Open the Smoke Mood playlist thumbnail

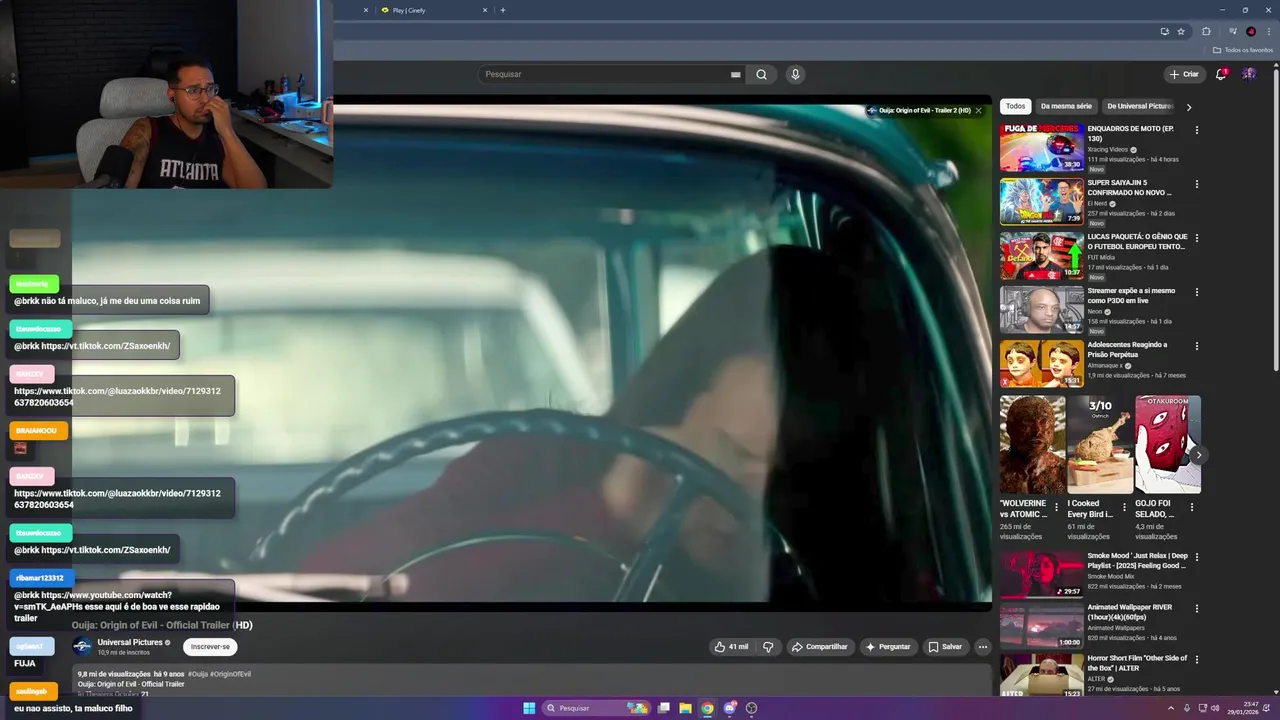[x=1041, y=574]
